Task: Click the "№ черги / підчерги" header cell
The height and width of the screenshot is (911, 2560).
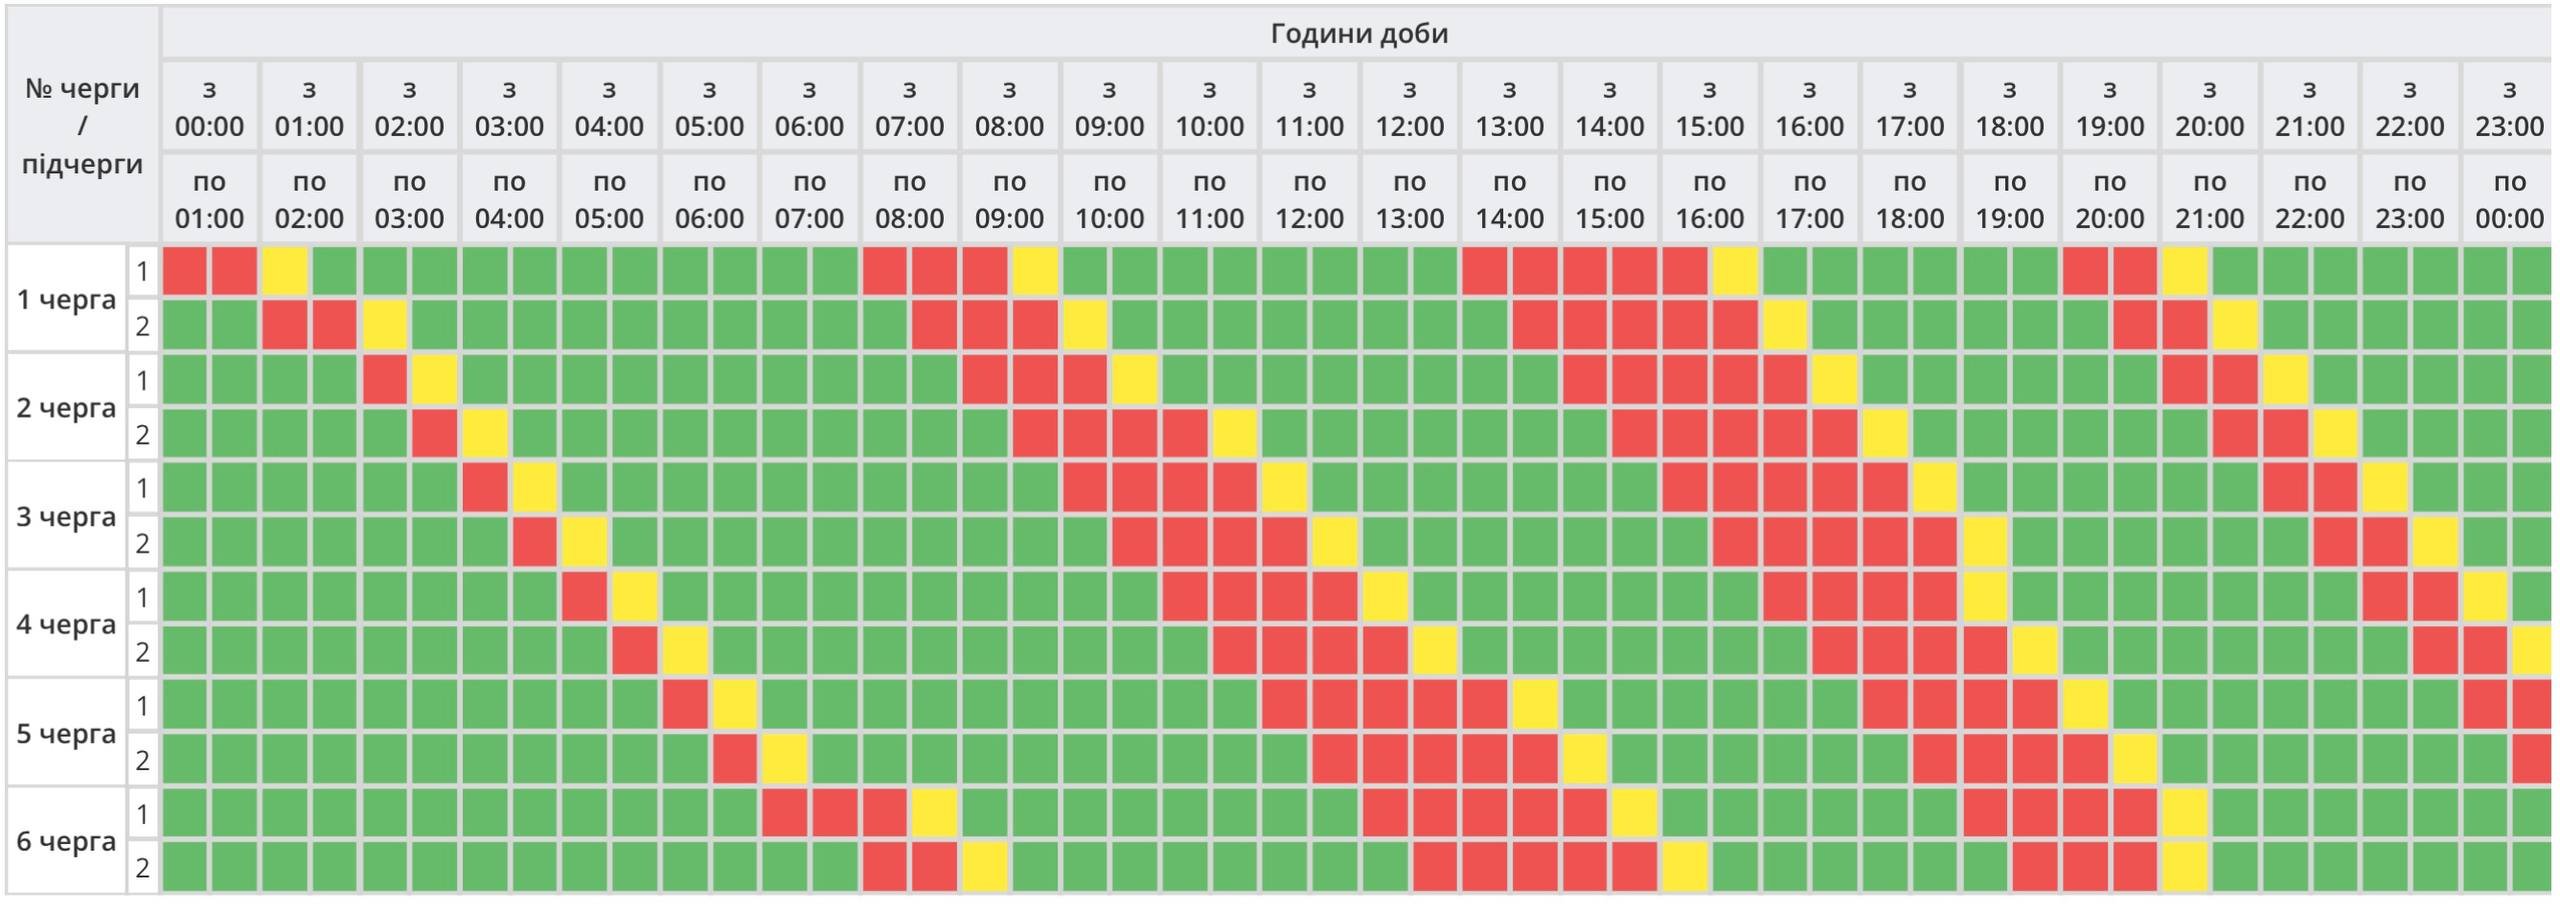Action: (82, 126)
